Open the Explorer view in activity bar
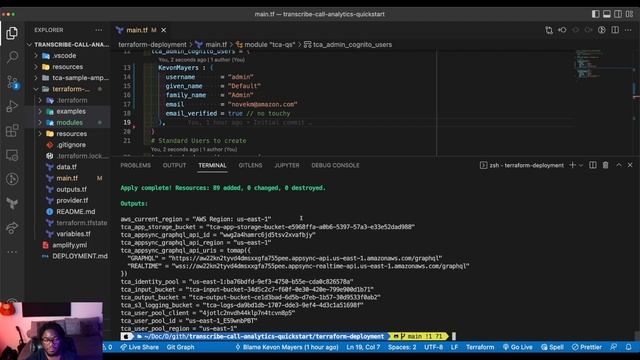Image resolution: width=640 pixels, height=360 pixels. click(x=12, y=33)
